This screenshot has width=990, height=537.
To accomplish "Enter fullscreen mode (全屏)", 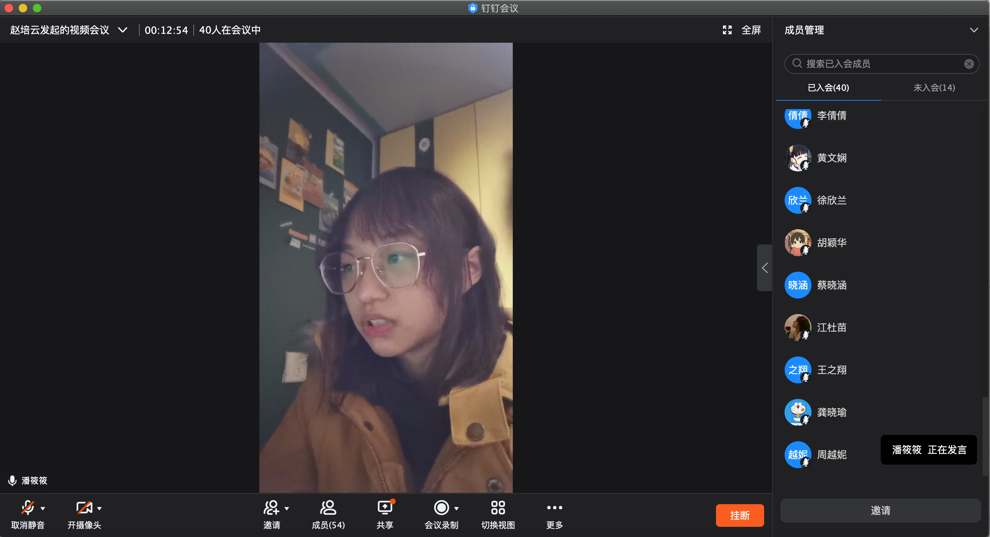I will [741, 30].
